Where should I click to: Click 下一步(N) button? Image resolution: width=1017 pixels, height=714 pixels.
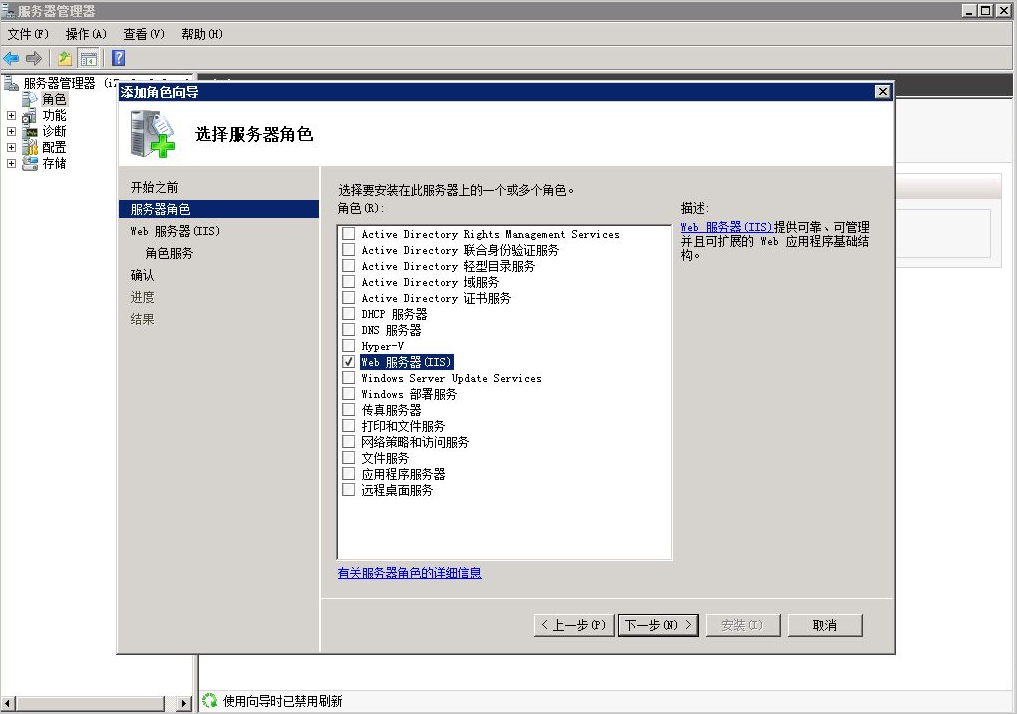(x=658, y=625)
